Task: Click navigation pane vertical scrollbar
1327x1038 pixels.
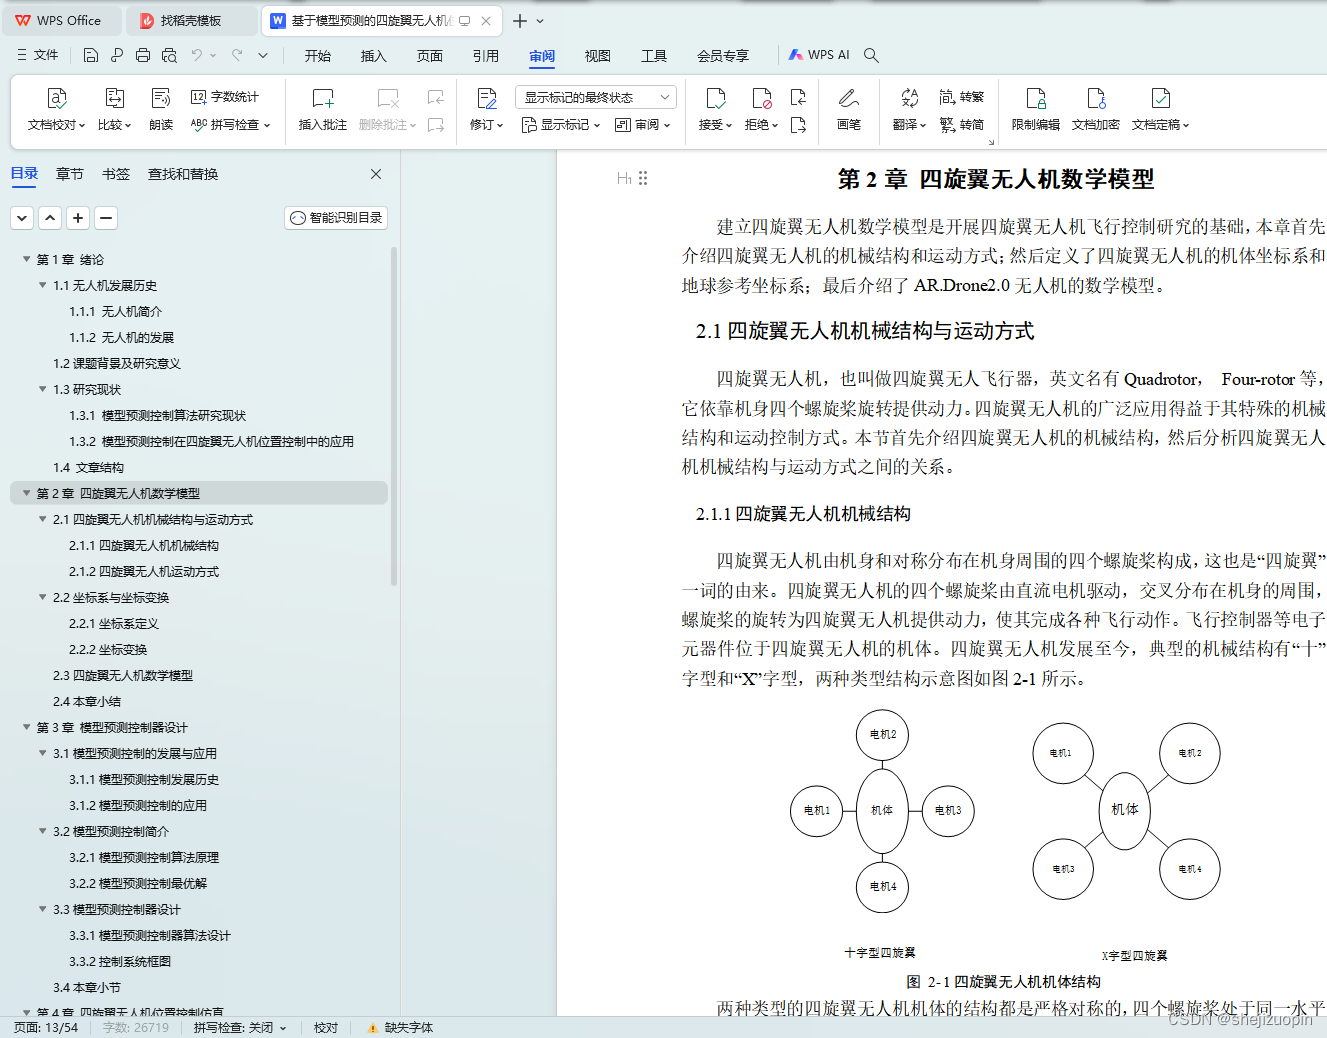Action: tap(394, 415)
